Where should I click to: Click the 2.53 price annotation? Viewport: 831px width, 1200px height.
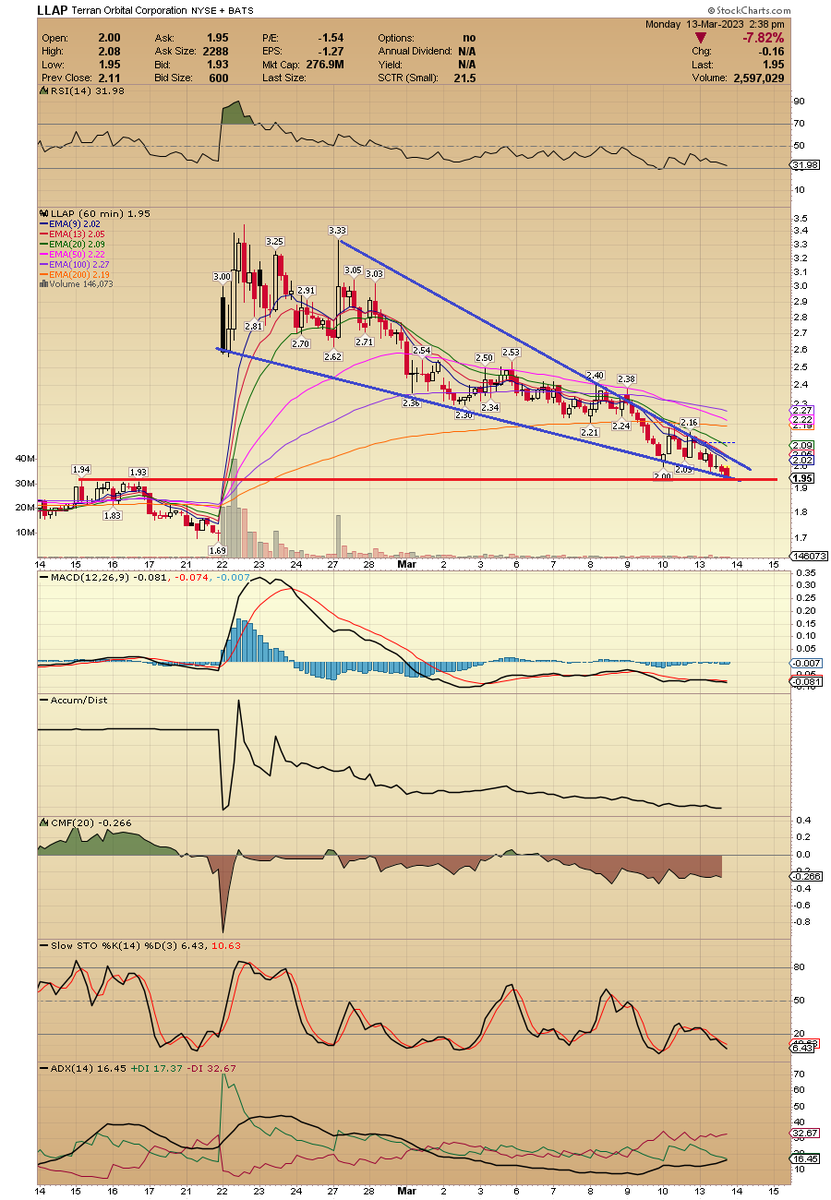point(511,352)
